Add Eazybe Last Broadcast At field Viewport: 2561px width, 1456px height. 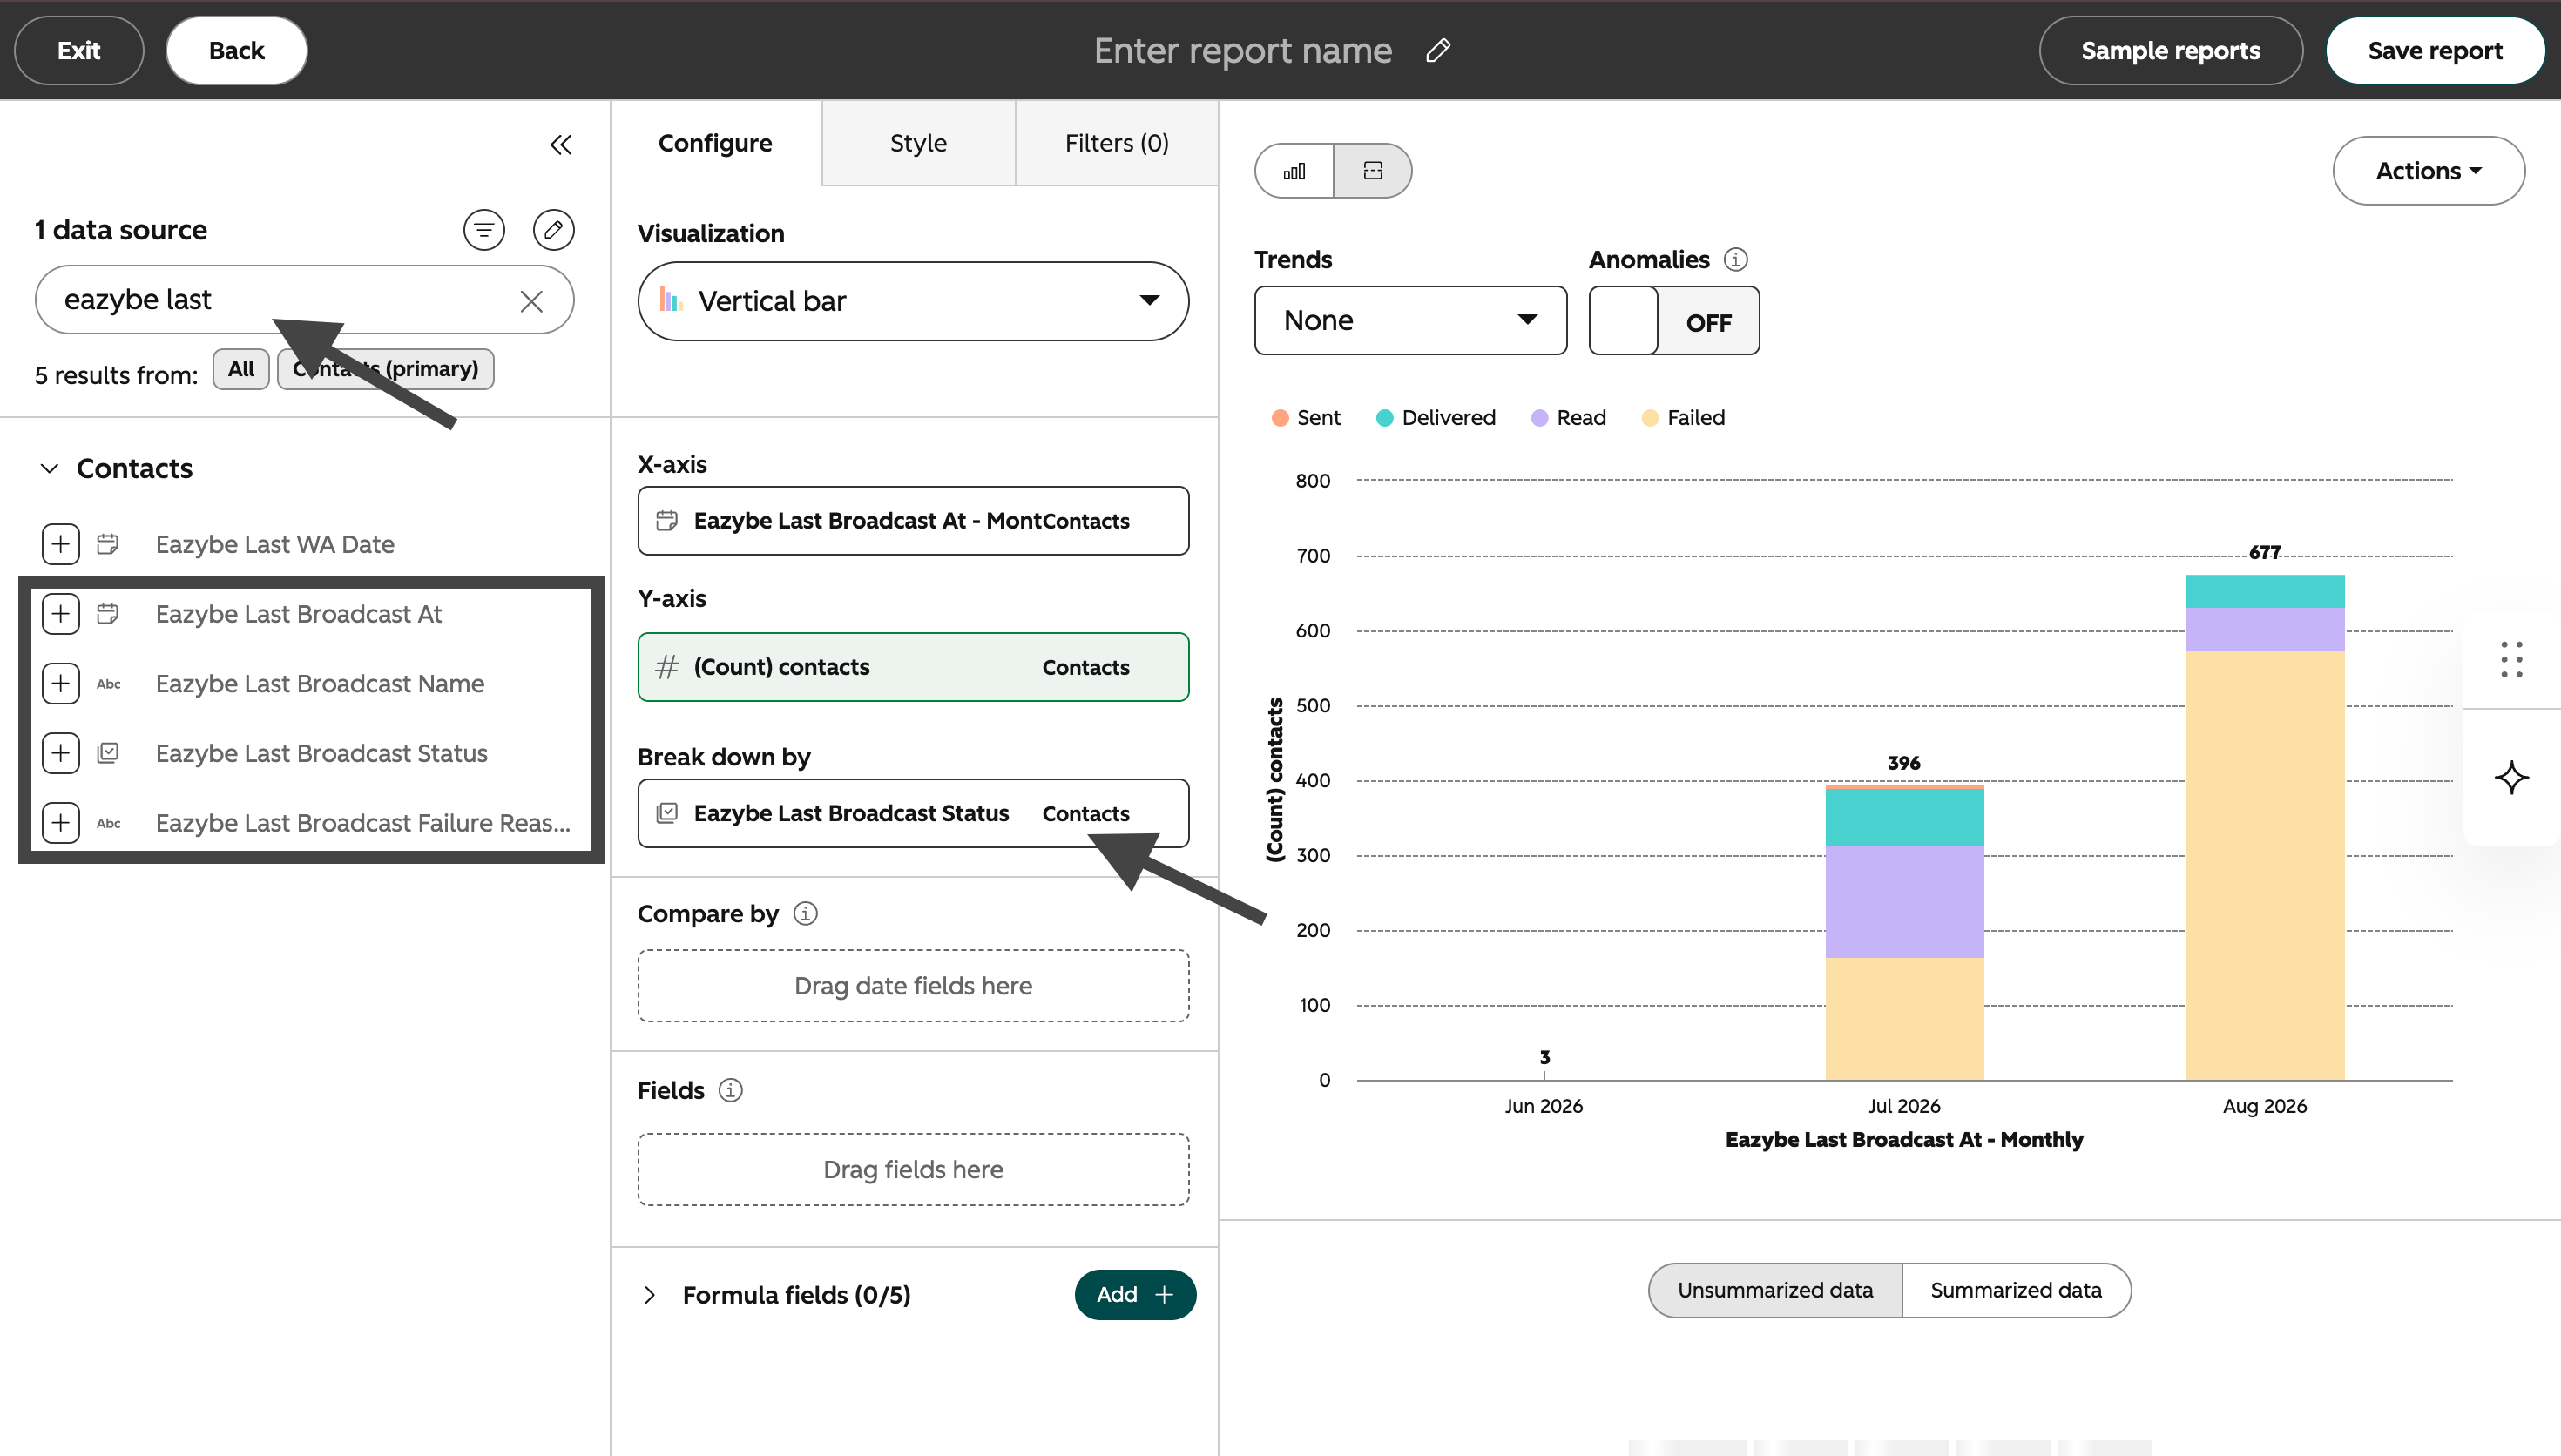[61, 614]
